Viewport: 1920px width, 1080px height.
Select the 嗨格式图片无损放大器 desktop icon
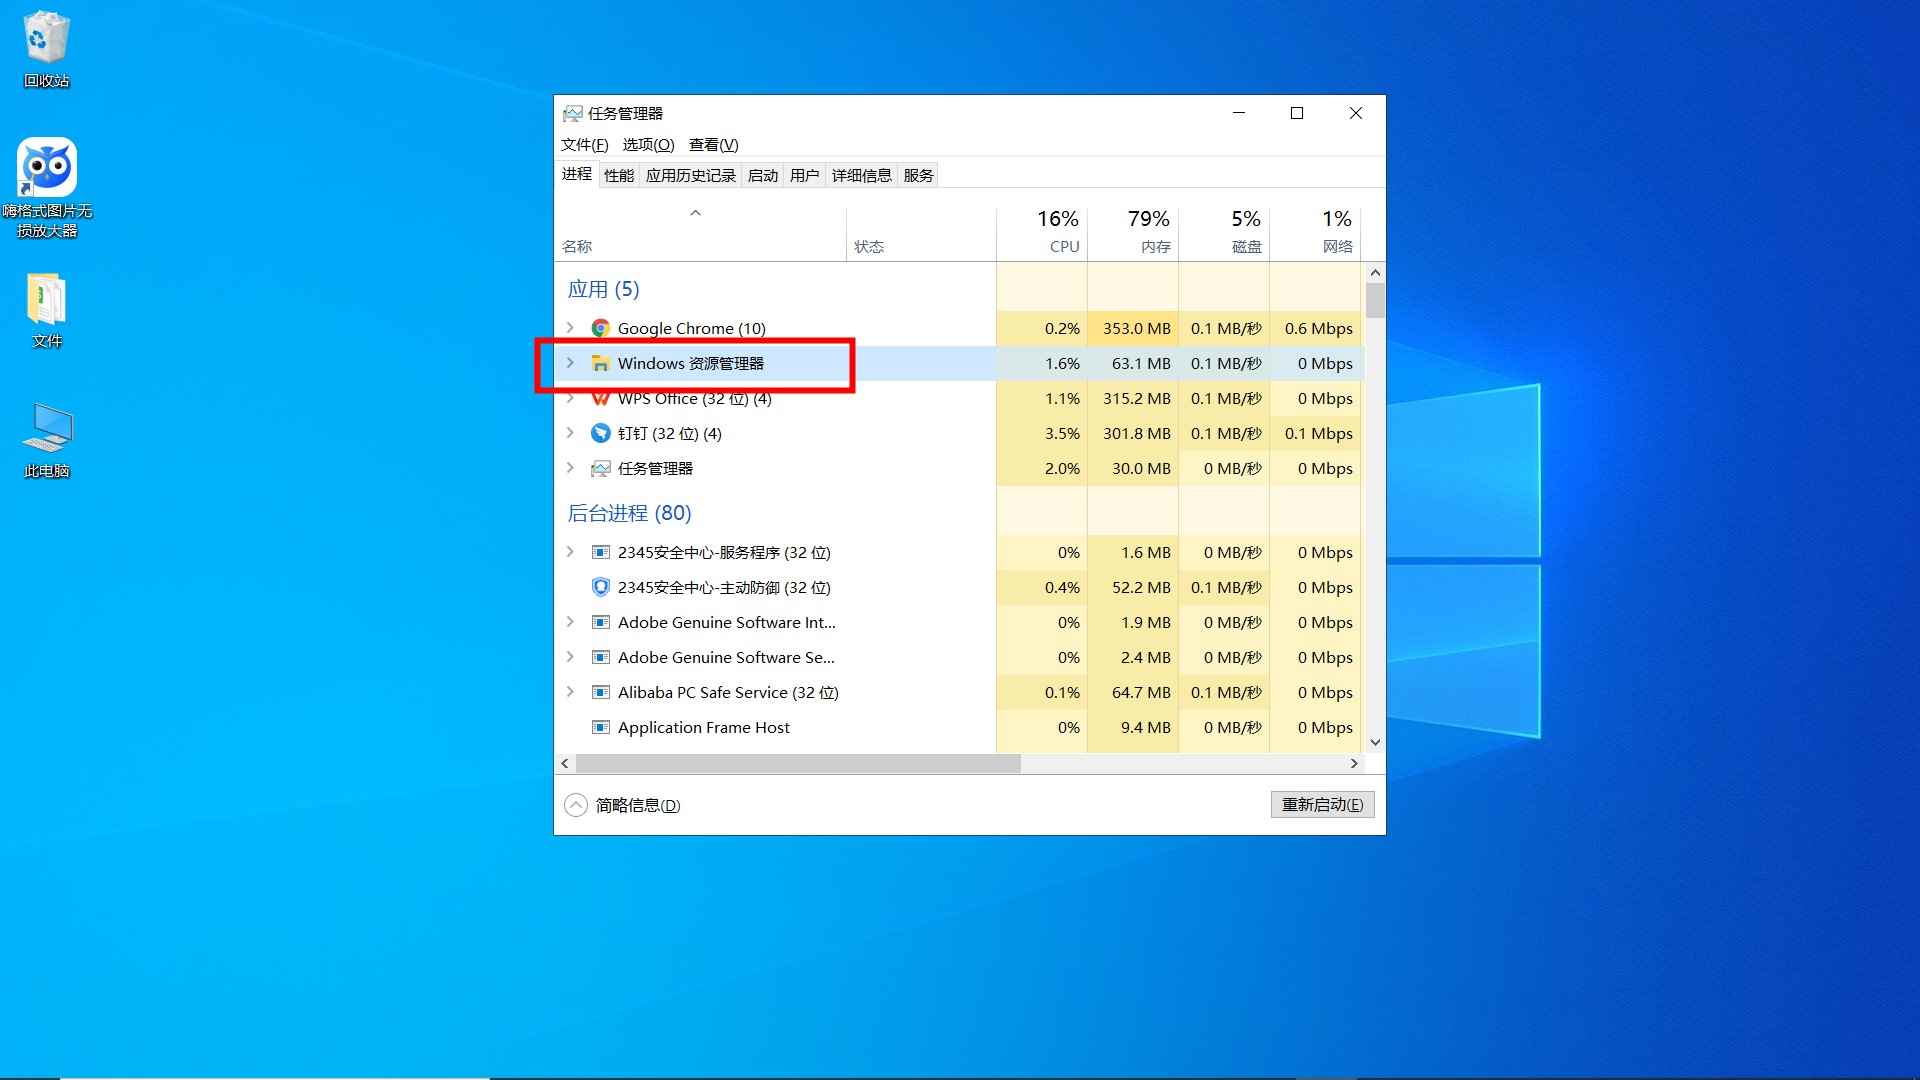46,167
